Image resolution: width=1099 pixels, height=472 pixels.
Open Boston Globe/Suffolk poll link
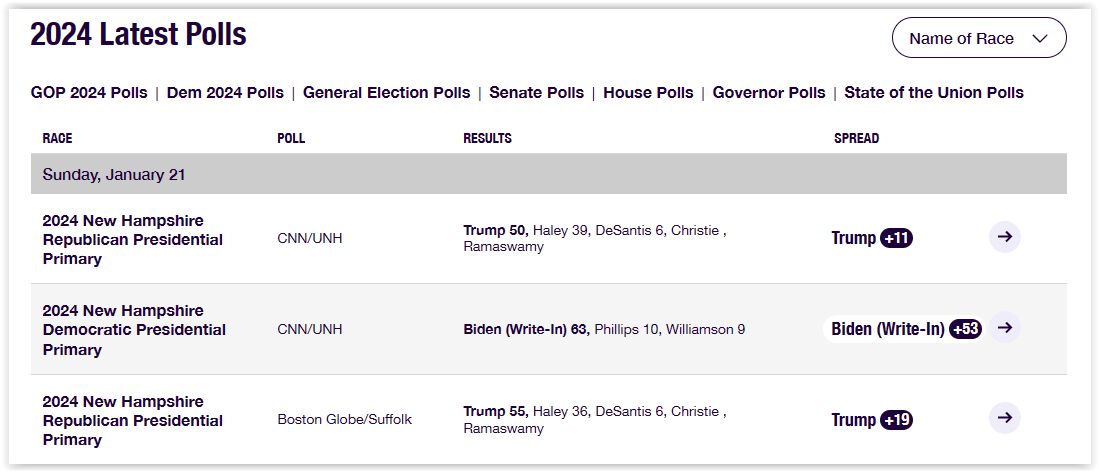344,420
